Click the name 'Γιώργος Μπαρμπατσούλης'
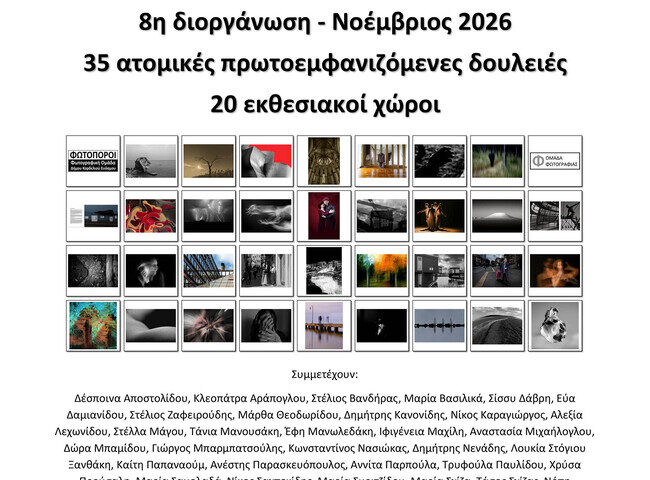Viewport: 650px width, 480px height. [x=217, y=448]
